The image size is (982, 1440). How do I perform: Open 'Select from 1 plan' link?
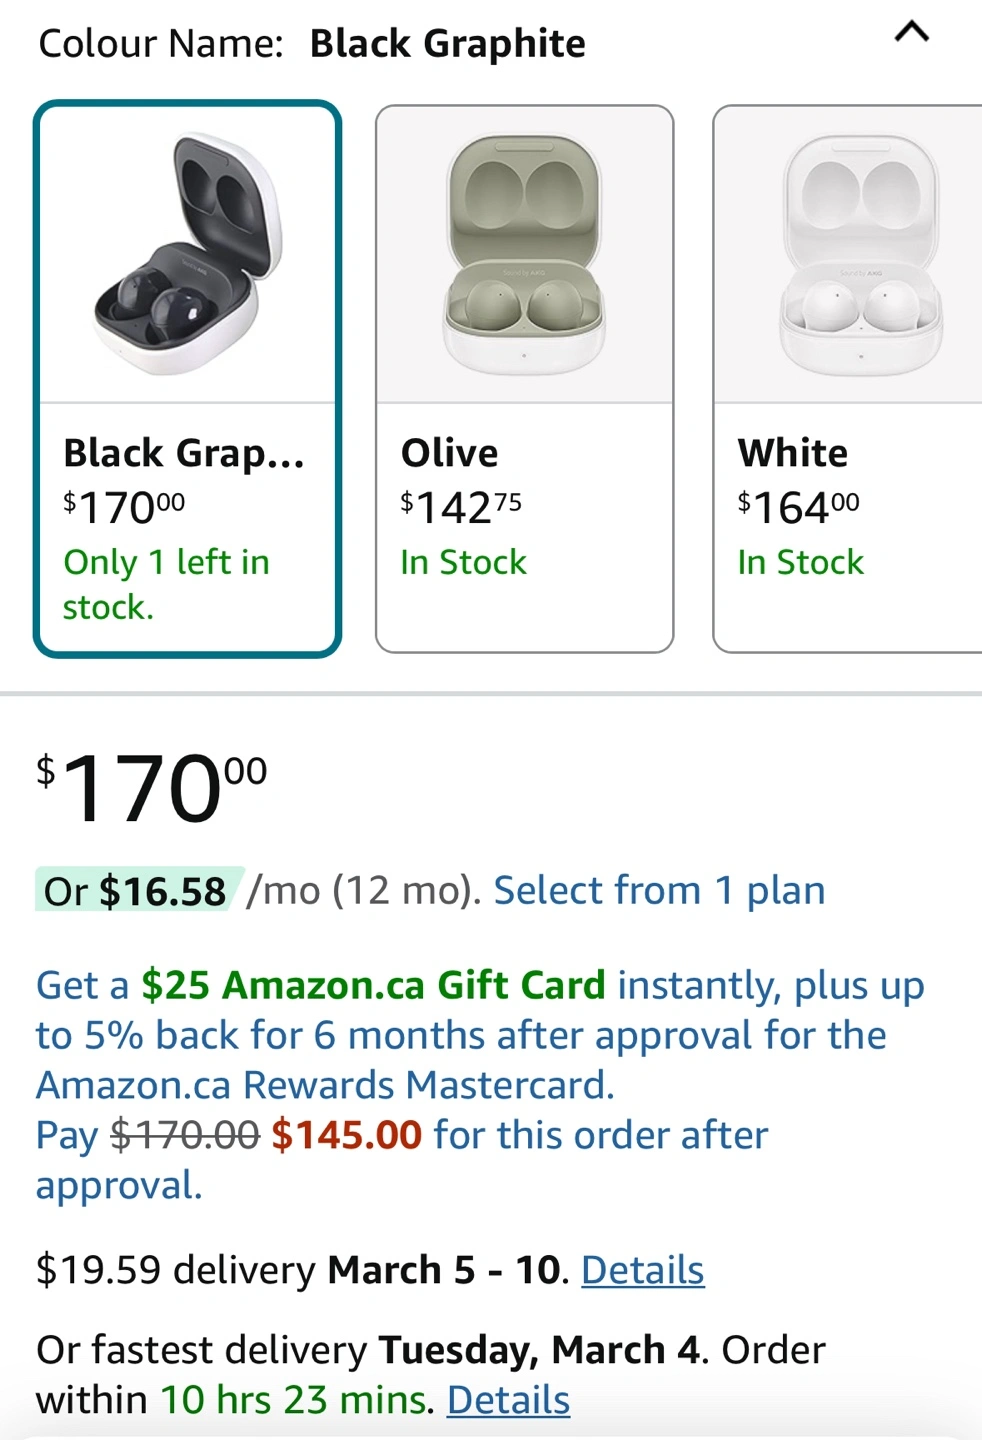[x=659, y=890]
